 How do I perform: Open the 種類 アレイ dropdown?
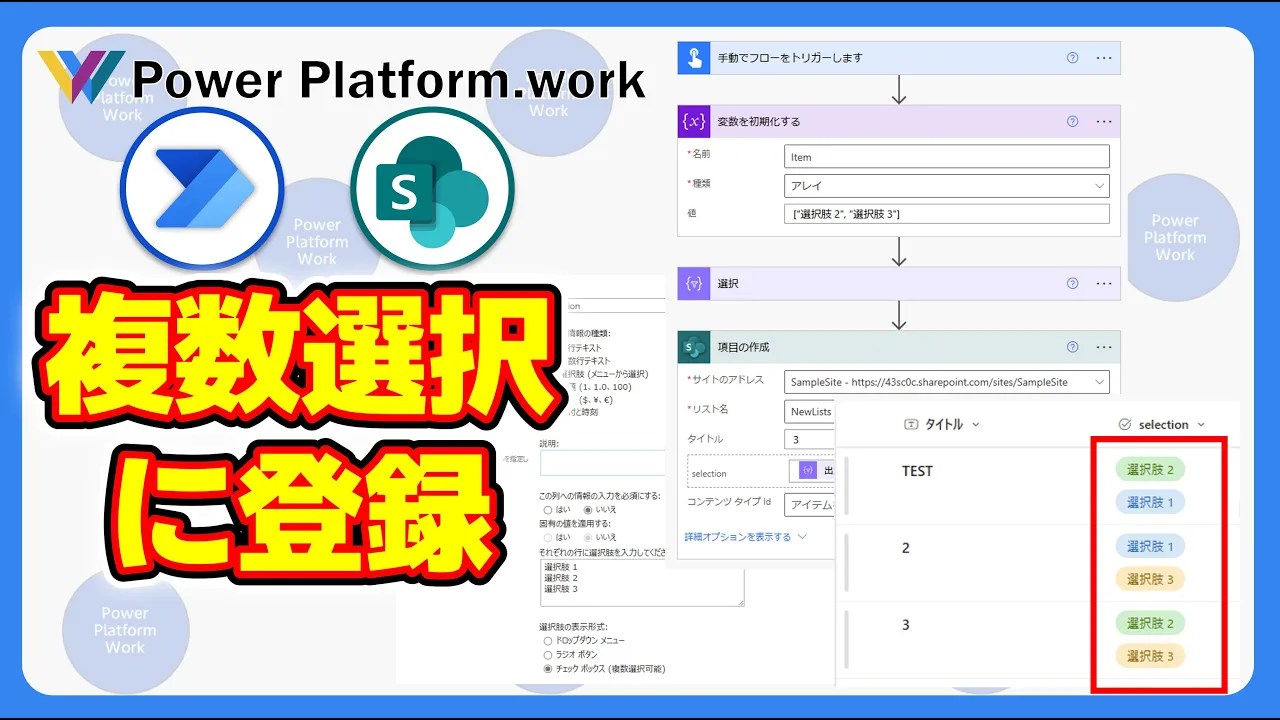(x=947, y=185)
